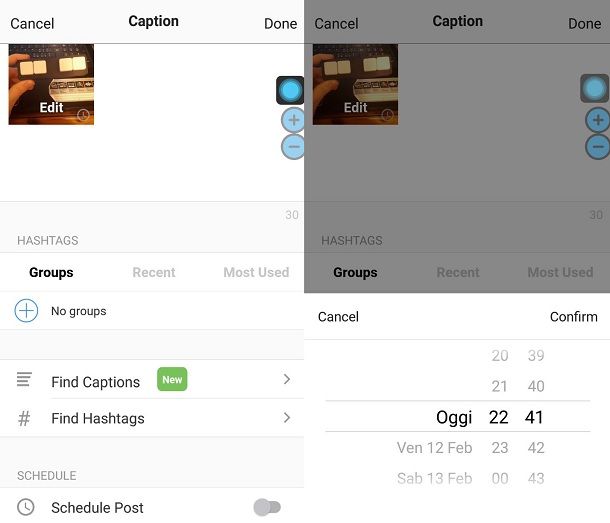Tap Edit on the left photo thumbnail
Viewport: 610px width, 523px height.
51,107
